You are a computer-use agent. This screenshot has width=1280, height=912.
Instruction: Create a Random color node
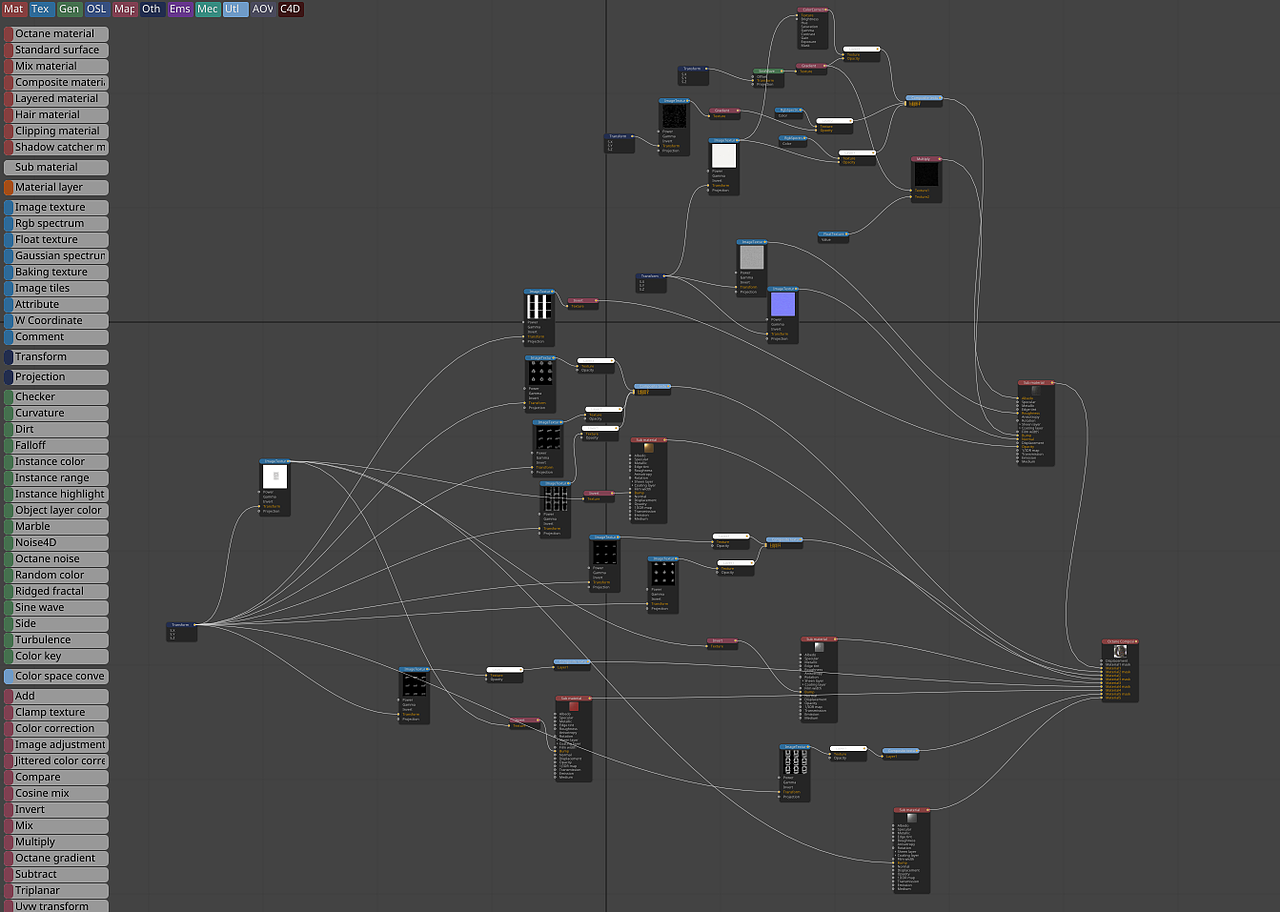(56, 575)
